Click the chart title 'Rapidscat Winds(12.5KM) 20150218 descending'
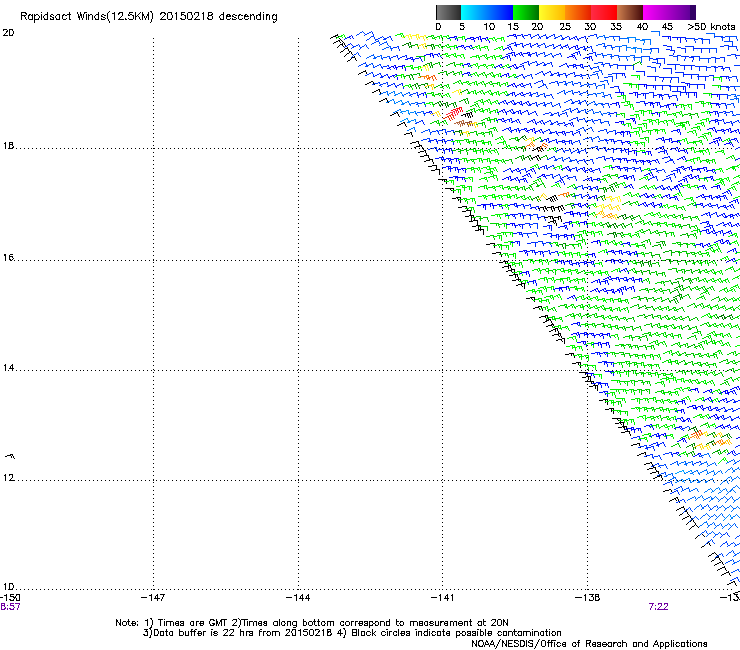This screenshot has height=650, width=740. [149, 17]
